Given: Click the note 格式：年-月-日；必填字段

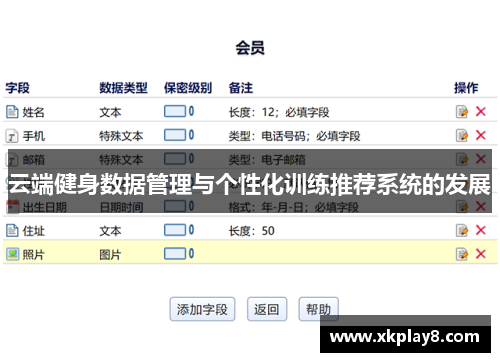Looking at the screenshot, I should pos(293,207).
